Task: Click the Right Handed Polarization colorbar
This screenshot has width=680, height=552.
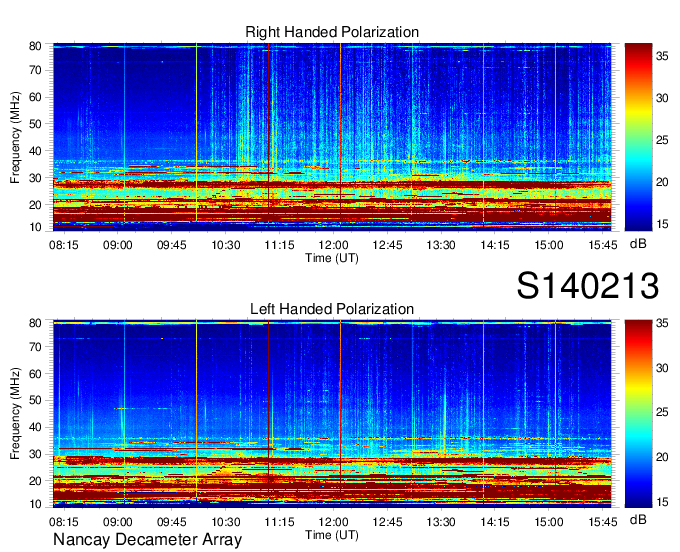Action: [x=638, y=137]
